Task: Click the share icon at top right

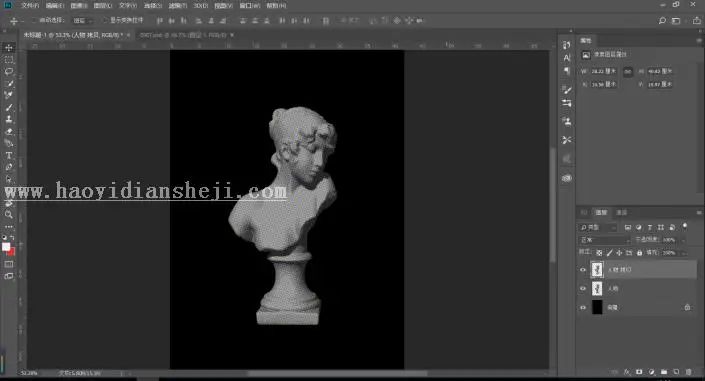Action: tap(696, 21)
